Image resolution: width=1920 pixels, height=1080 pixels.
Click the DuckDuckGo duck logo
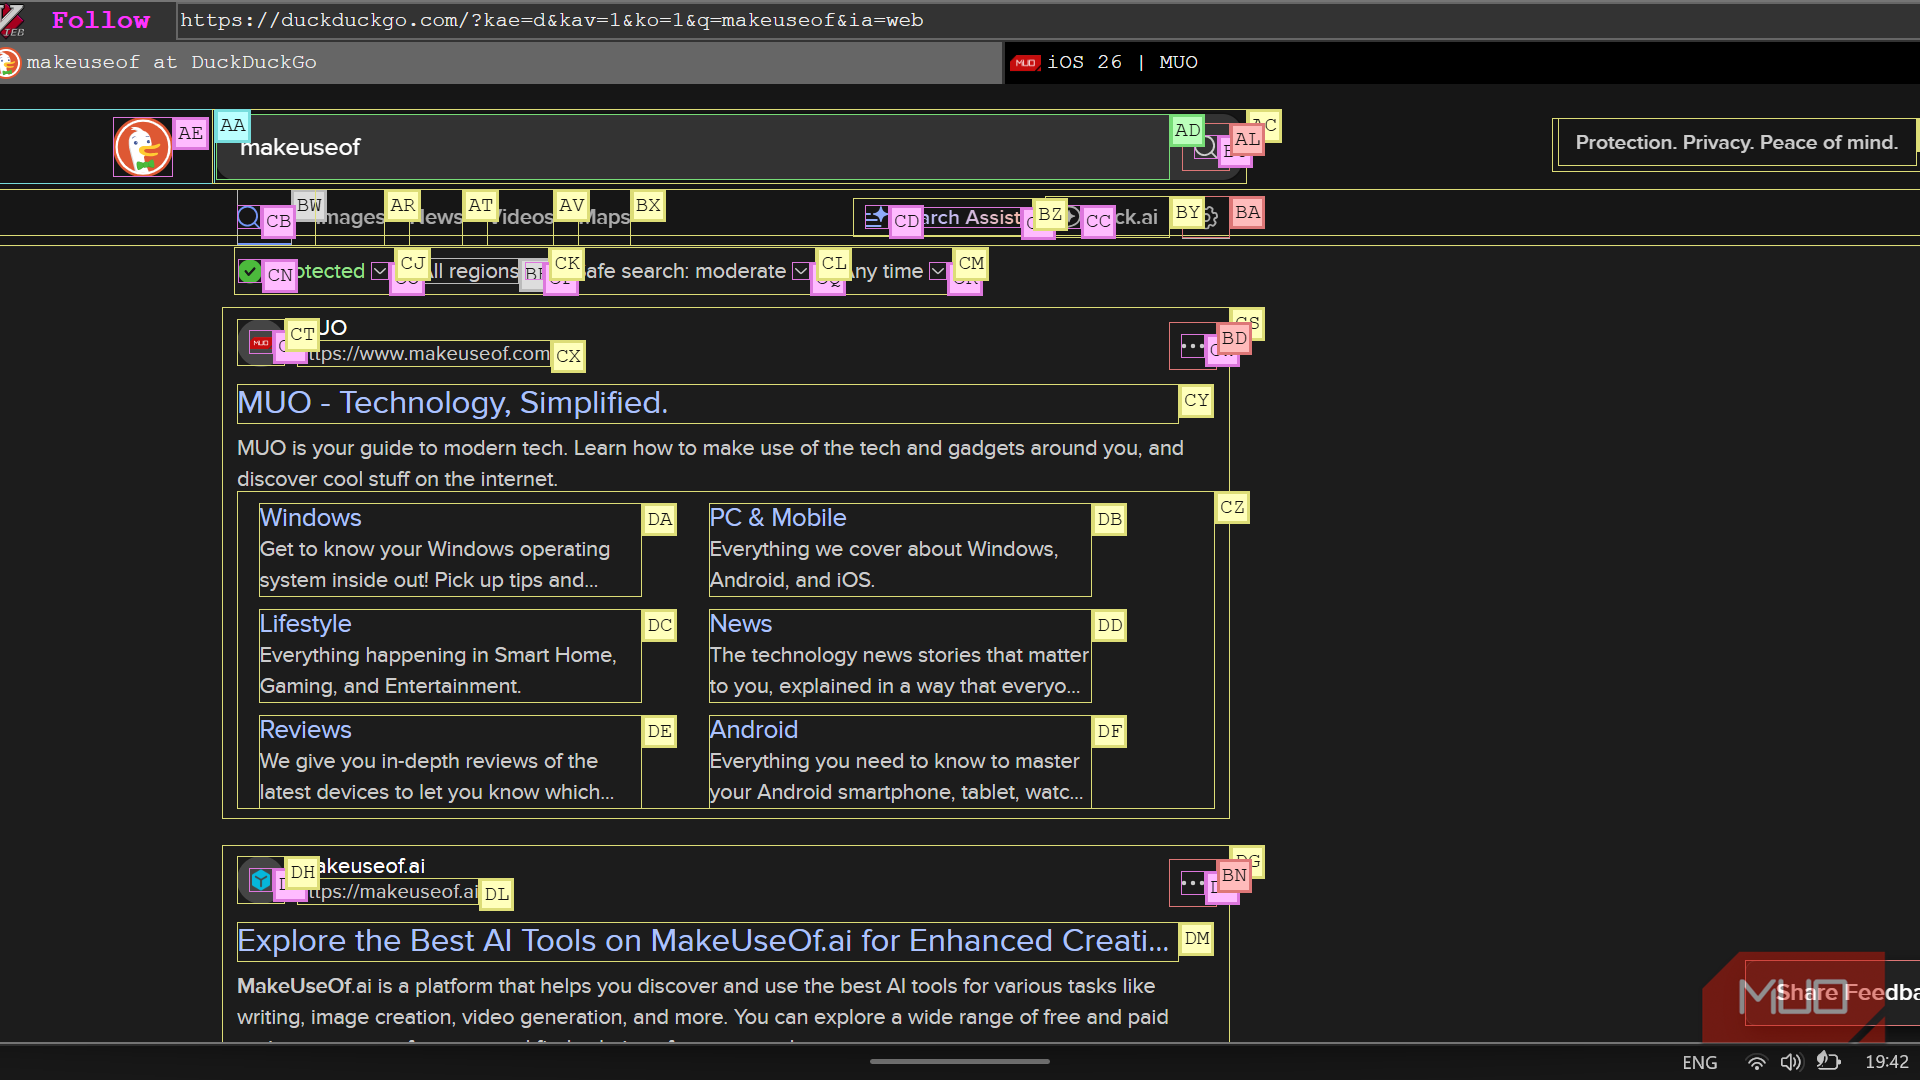click(x=143, y=147)
